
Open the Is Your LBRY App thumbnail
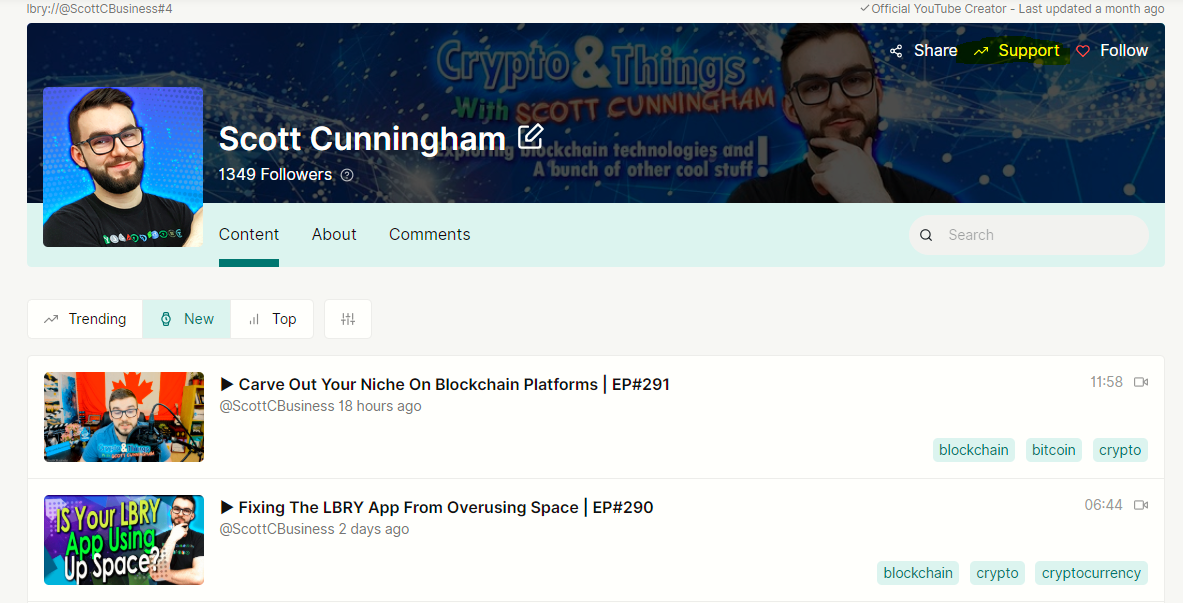[x=124, y=540]
